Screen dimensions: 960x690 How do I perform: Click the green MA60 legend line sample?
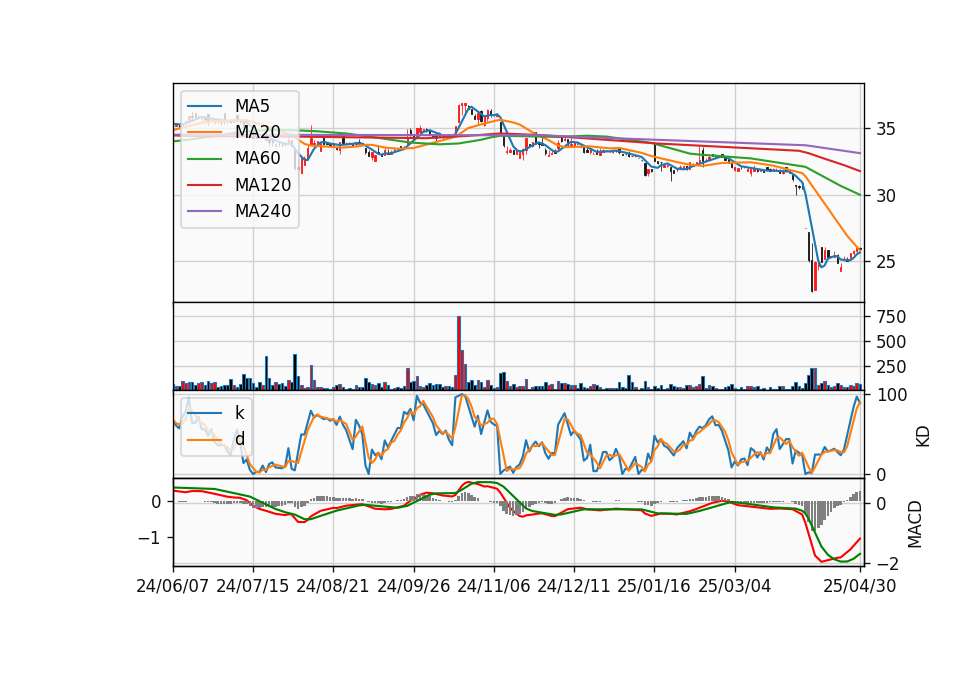coord(204,159)
